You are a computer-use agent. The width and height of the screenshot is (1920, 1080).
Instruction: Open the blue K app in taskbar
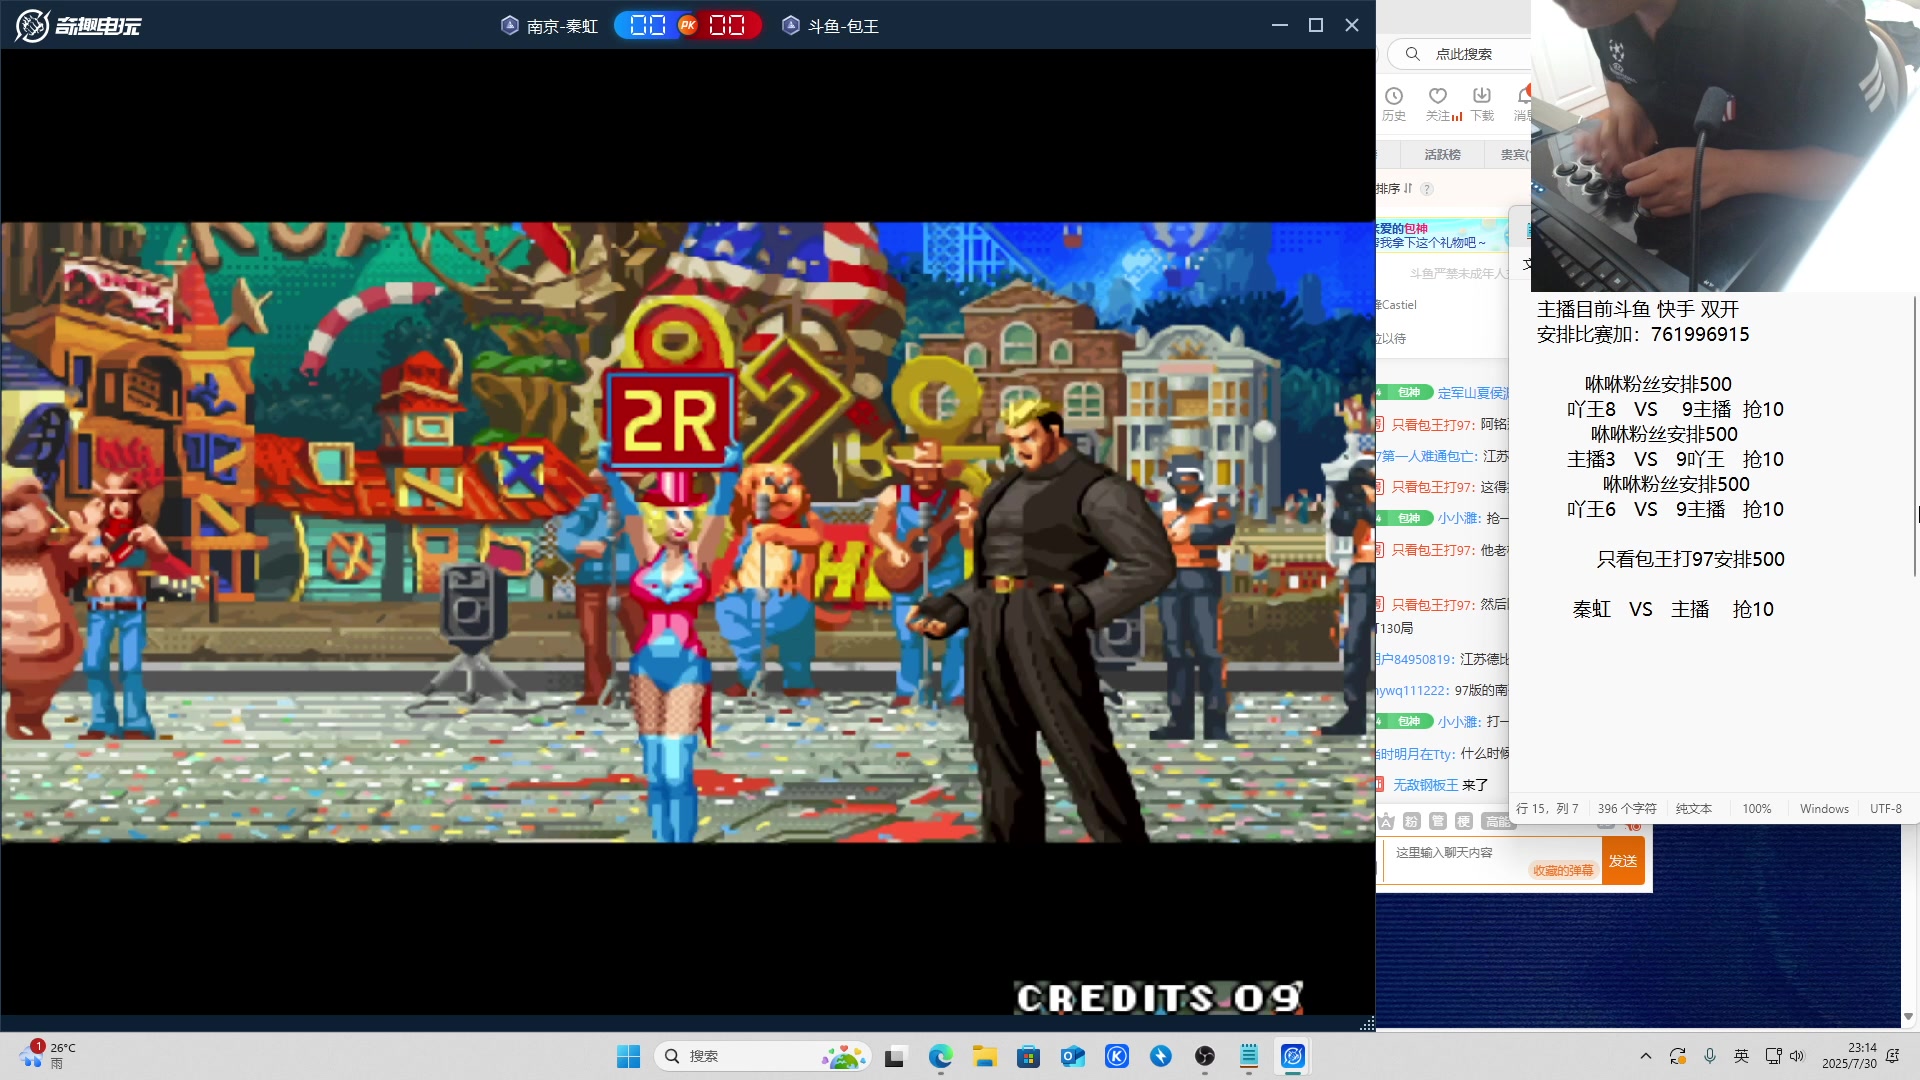[x=1117, y=1056]
